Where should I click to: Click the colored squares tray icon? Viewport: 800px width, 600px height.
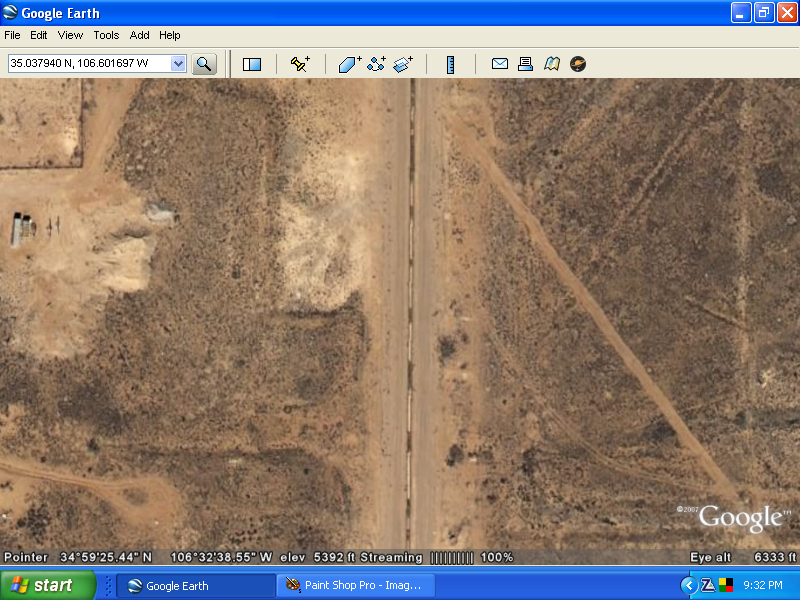click(x=726, y=585)
